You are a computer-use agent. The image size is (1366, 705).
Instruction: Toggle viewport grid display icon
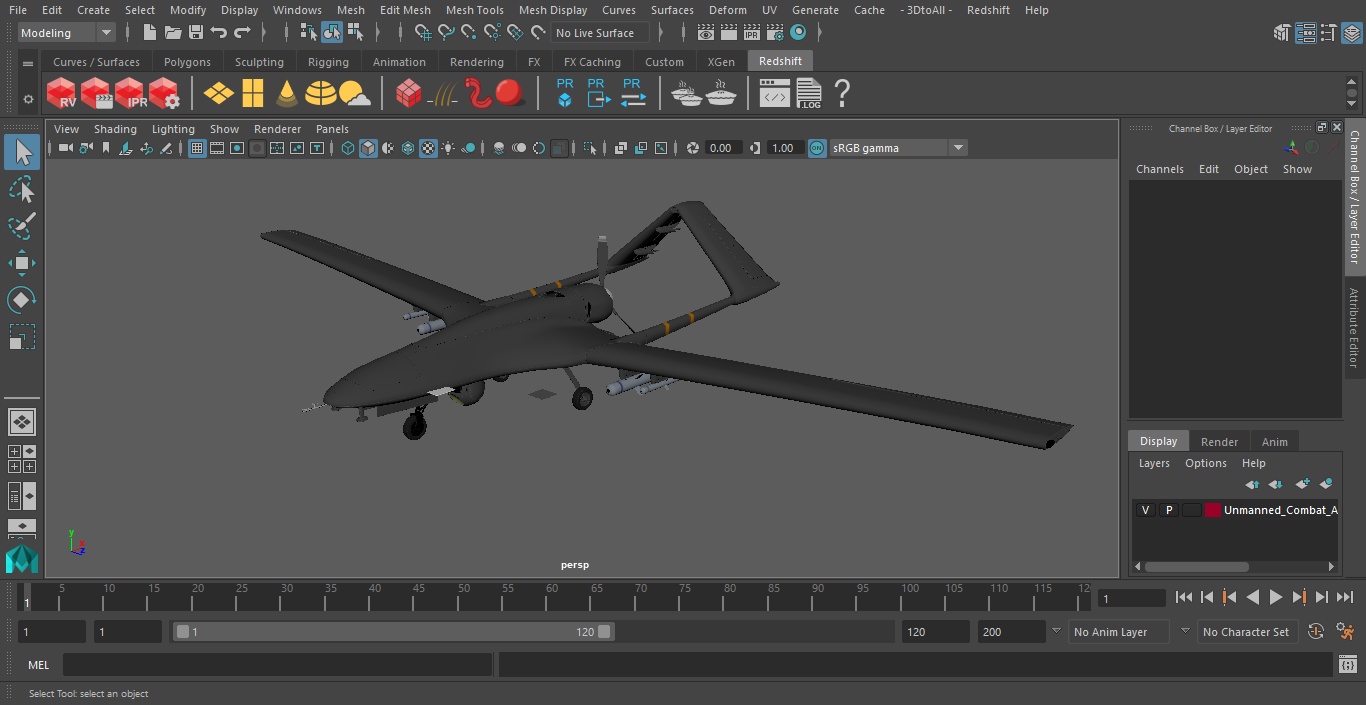pyautogui.click(x=197, y=148)
